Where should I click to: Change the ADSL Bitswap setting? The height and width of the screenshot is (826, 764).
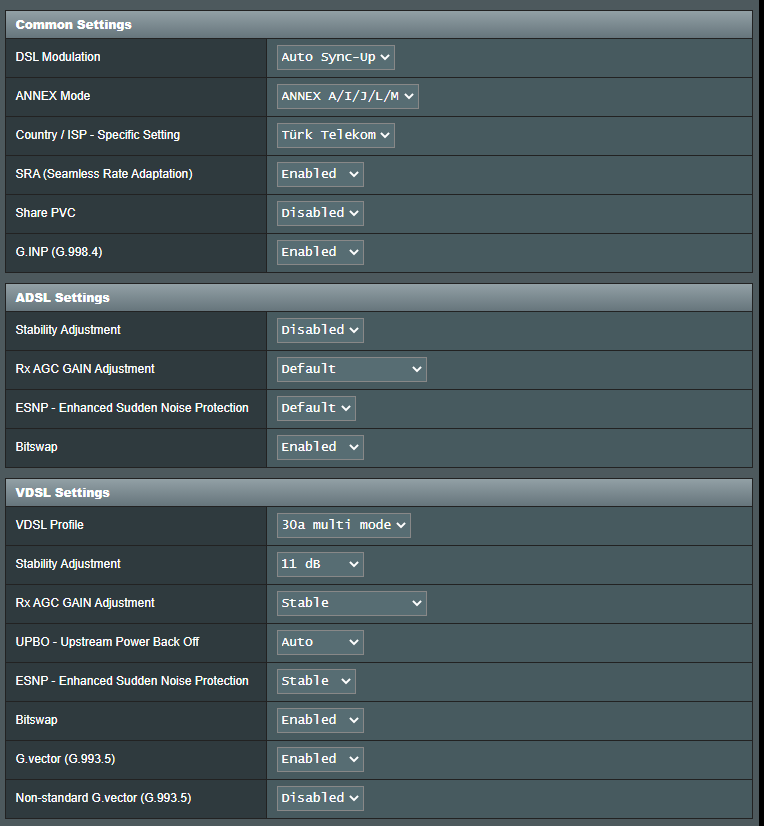click(x=320, y=447)
